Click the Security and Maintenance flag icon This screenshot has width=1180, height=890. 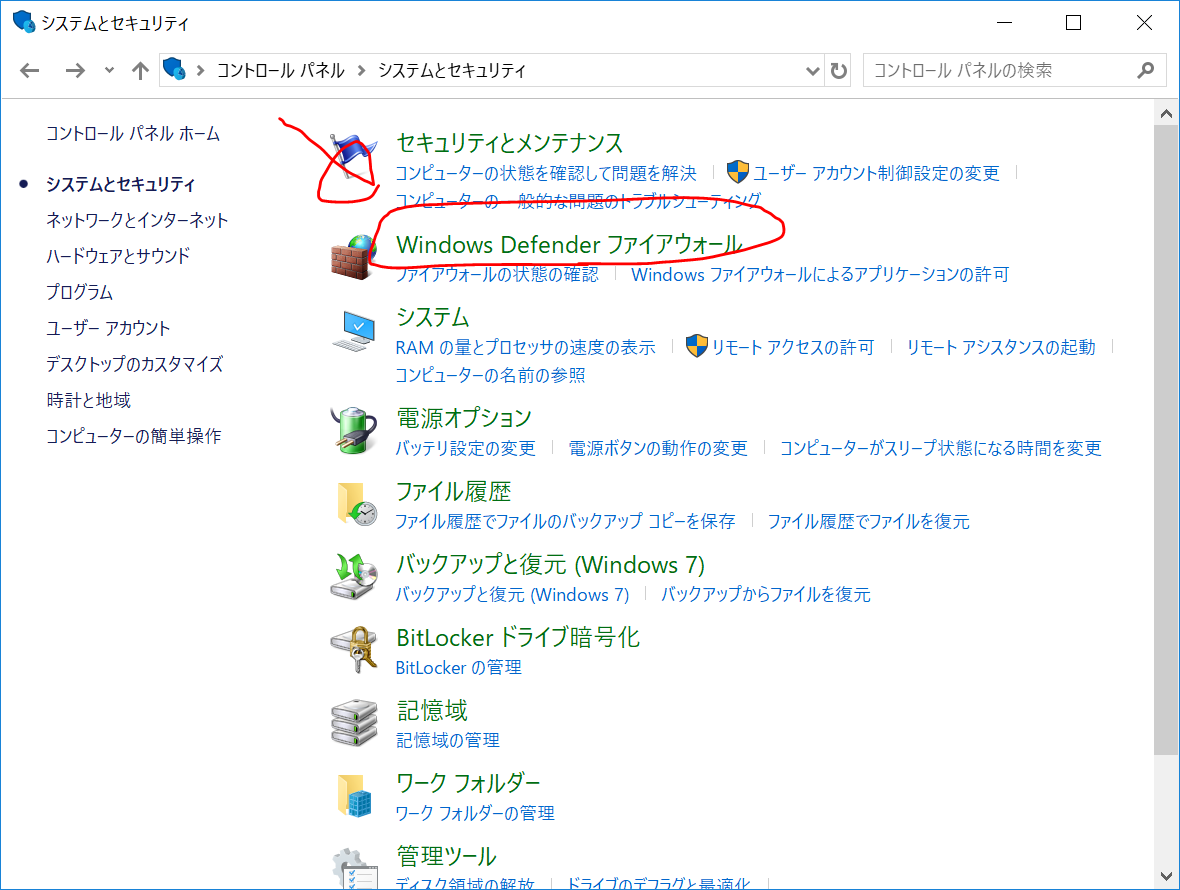pos(354,158)
